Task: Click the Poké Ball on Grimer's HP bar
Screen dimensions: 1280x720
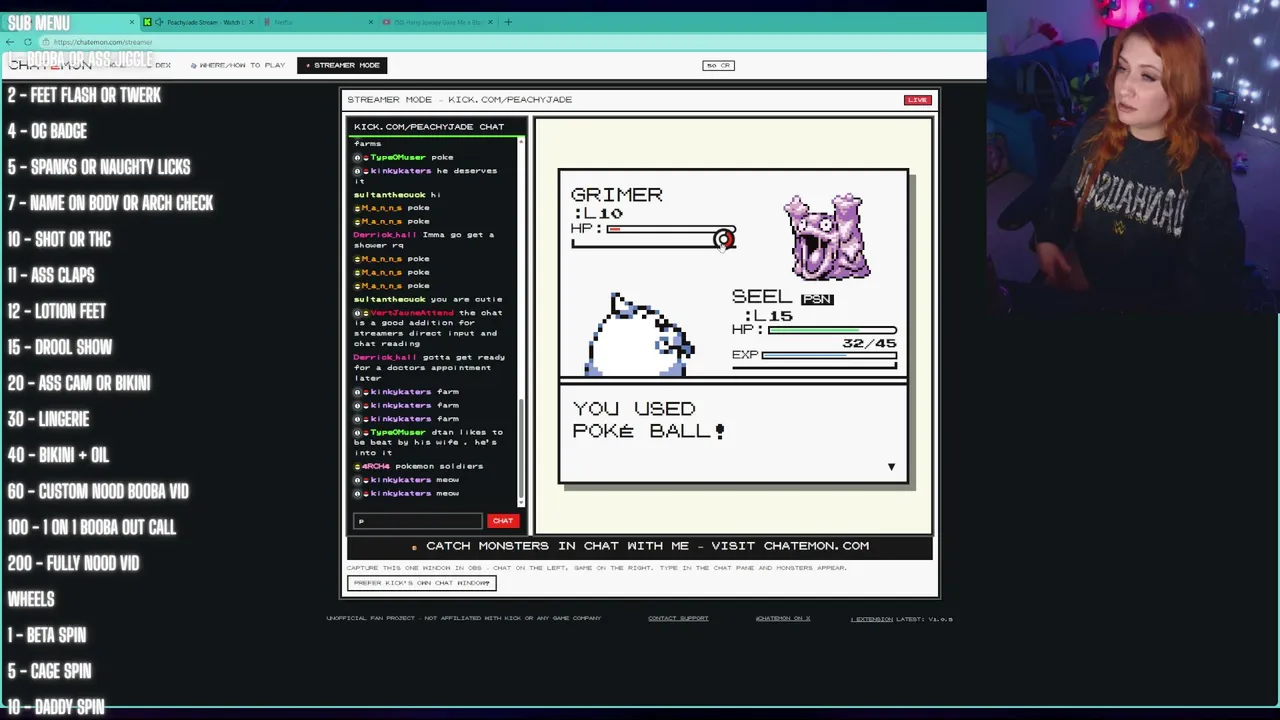Action: point(724,238)
